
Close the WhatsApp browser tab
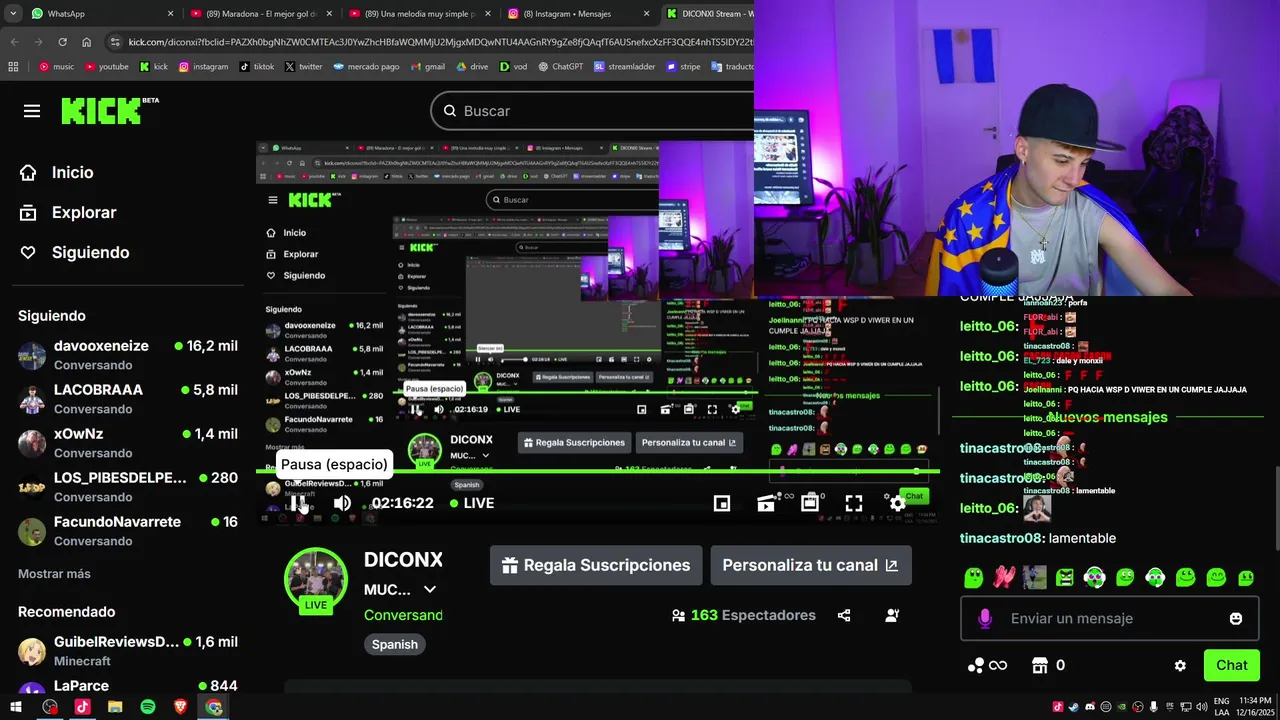[x=170, y=14]
